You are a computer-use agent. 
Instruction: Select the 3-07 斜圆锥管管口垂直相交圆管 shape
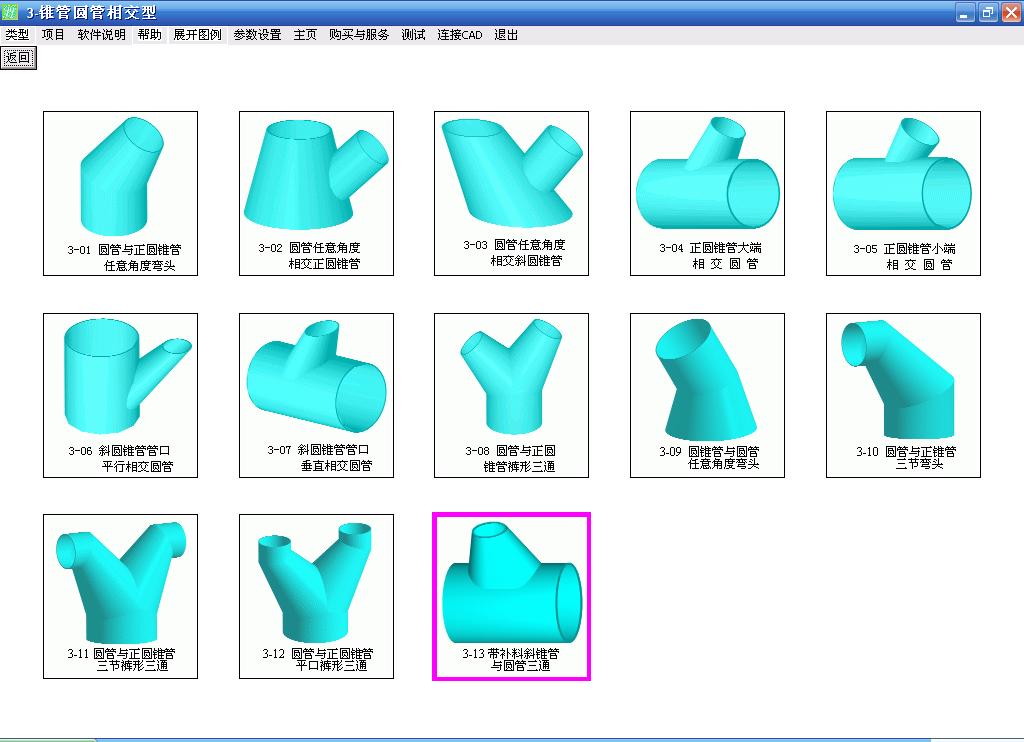(316, 395)
